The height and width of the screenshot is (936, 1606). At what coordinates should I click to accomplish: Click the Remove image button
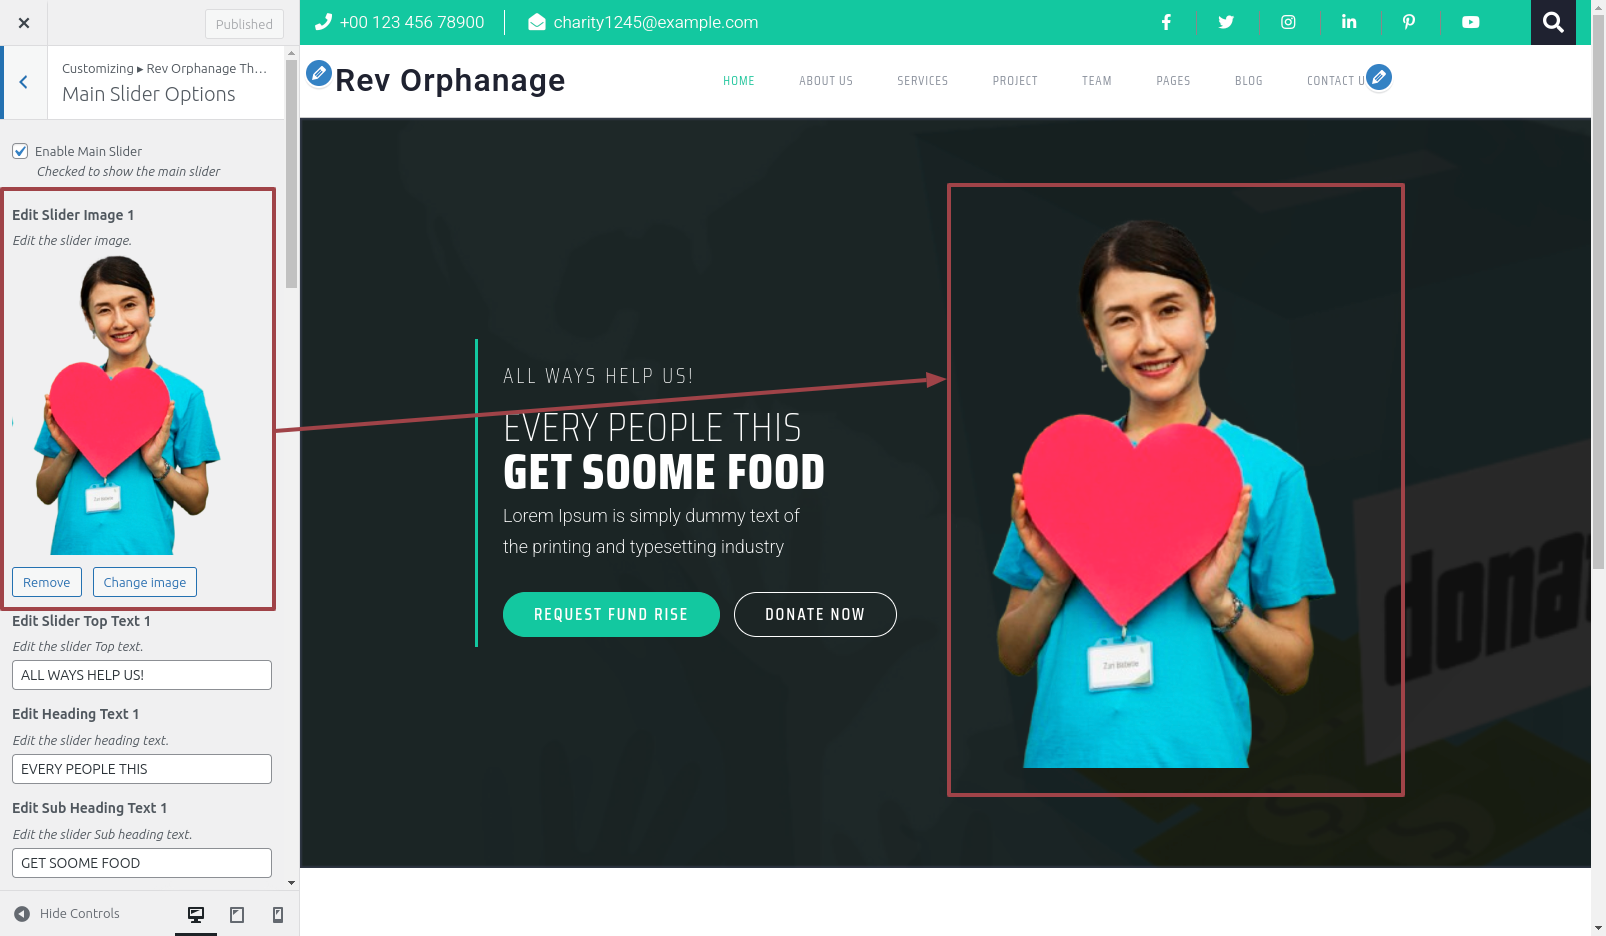[47, 582]
